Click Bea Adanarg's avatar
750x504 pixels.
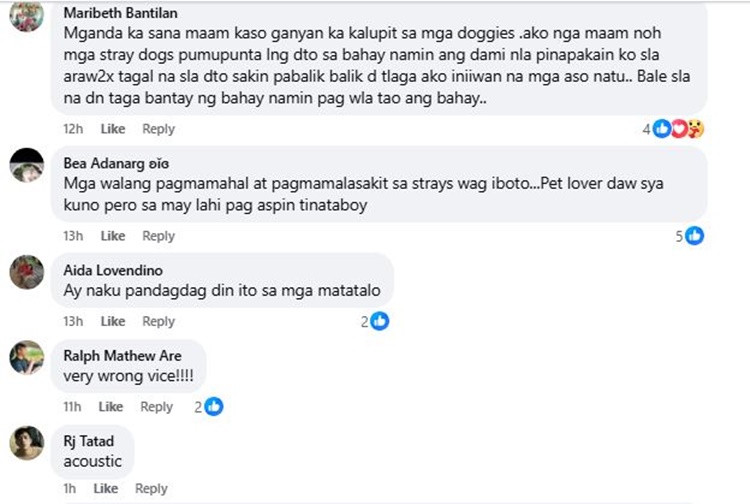click(x=27, y=165)
